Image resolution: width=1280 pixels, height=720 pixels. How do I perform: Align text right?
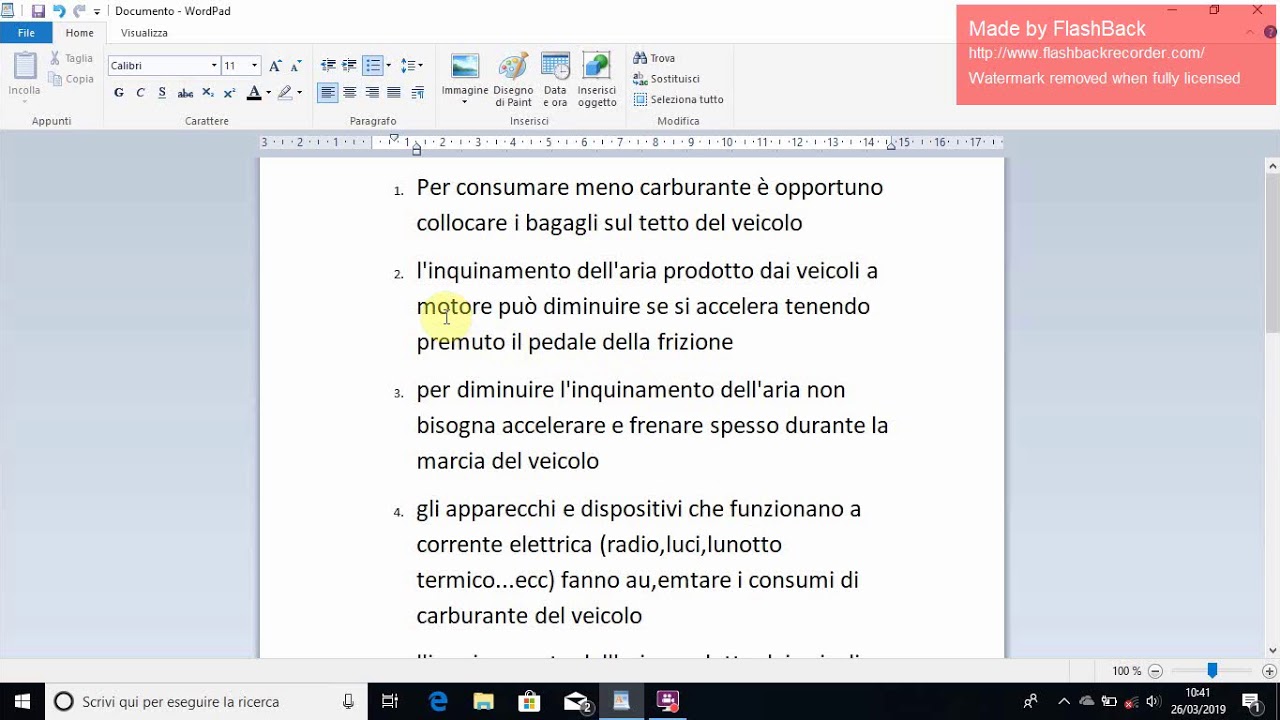coord(372,93)
